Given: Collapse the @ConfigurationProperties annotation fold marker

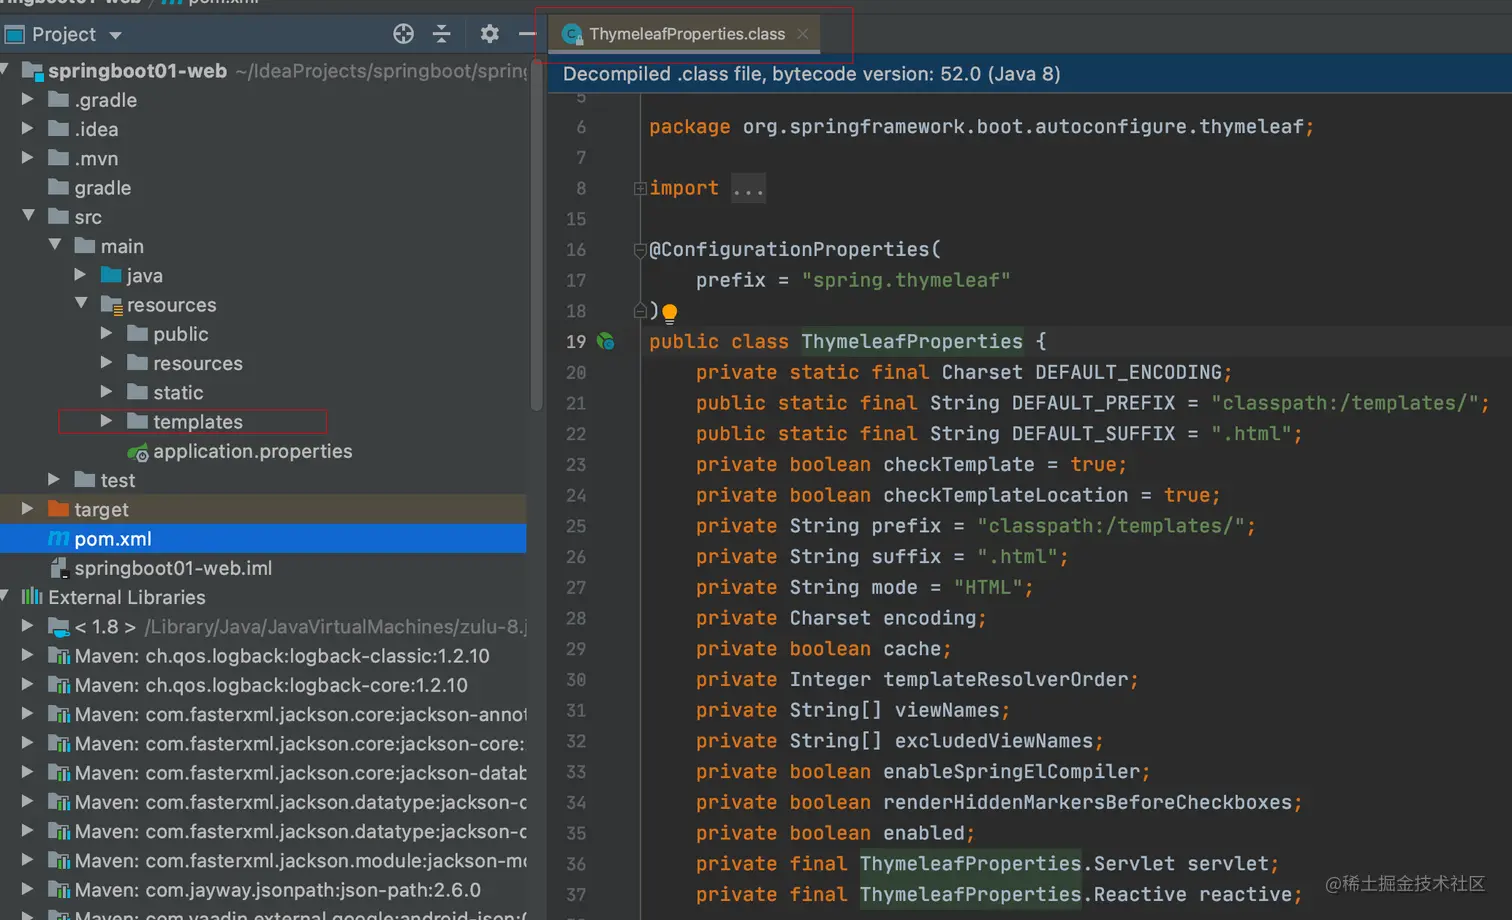Looking at the screenshot, I should point(640,250).
